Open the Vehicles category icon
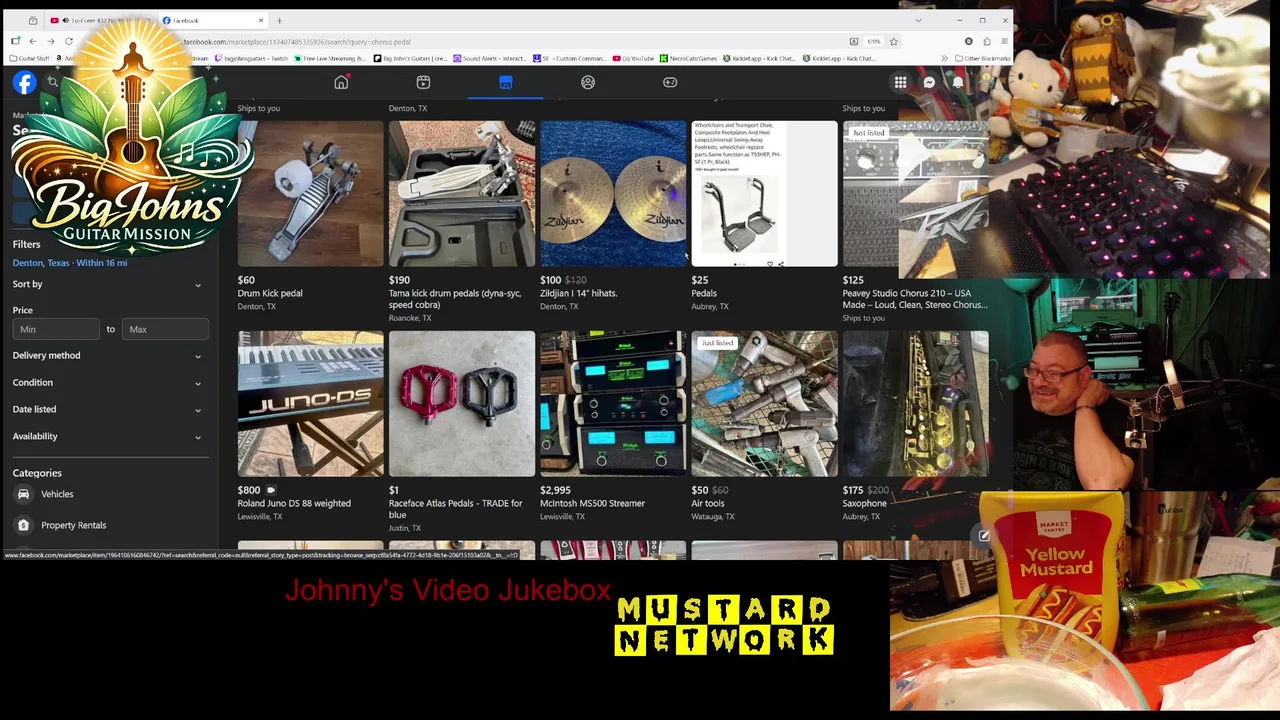The image size is (1280, 720). pos(23,494)
